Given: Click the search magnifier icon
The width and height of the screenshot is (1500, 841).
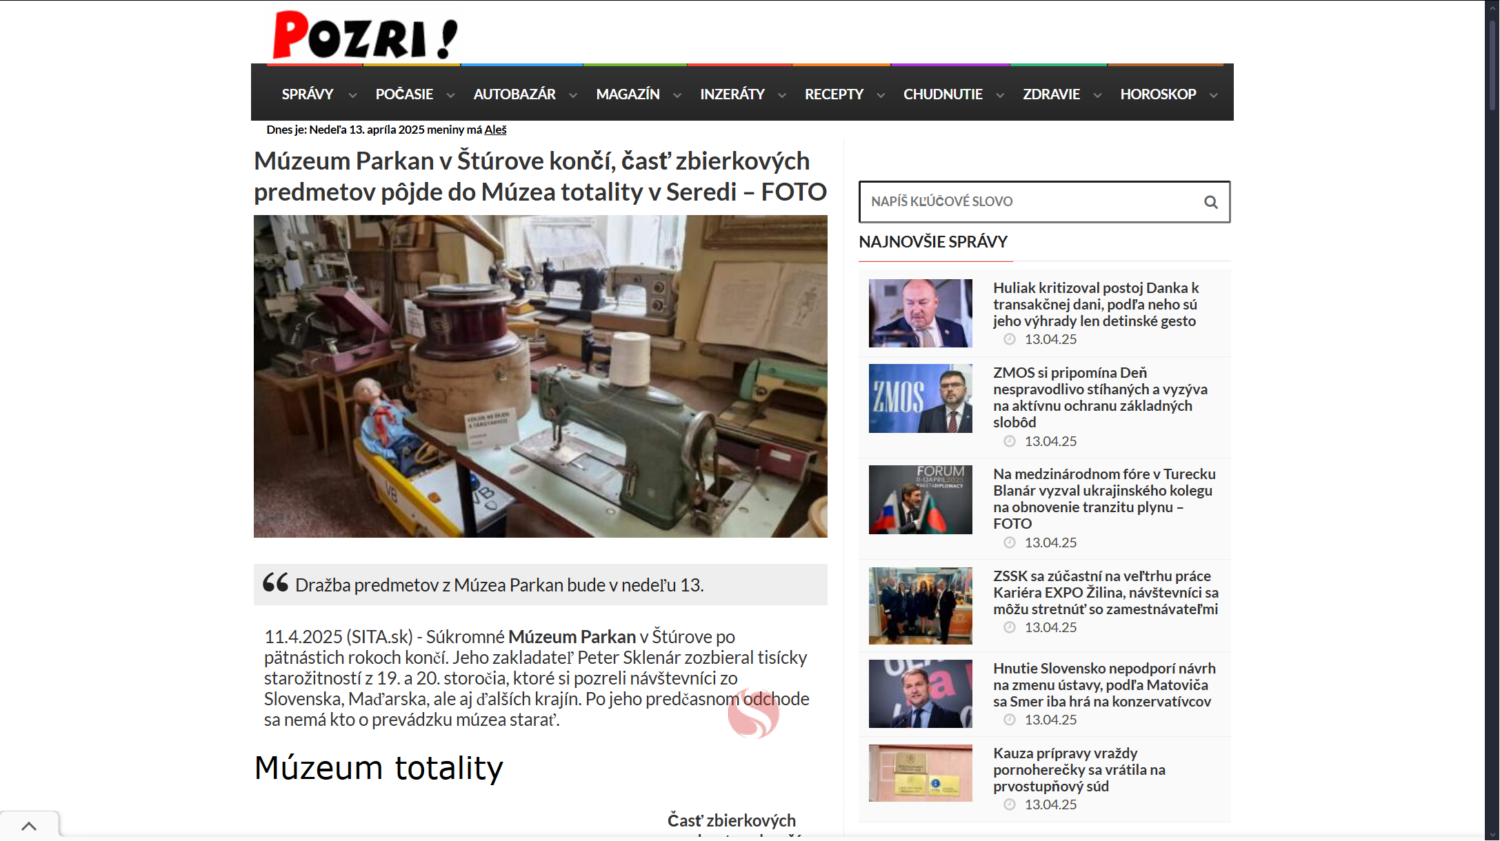Looking at the screenshot, I should point(1210,202).
